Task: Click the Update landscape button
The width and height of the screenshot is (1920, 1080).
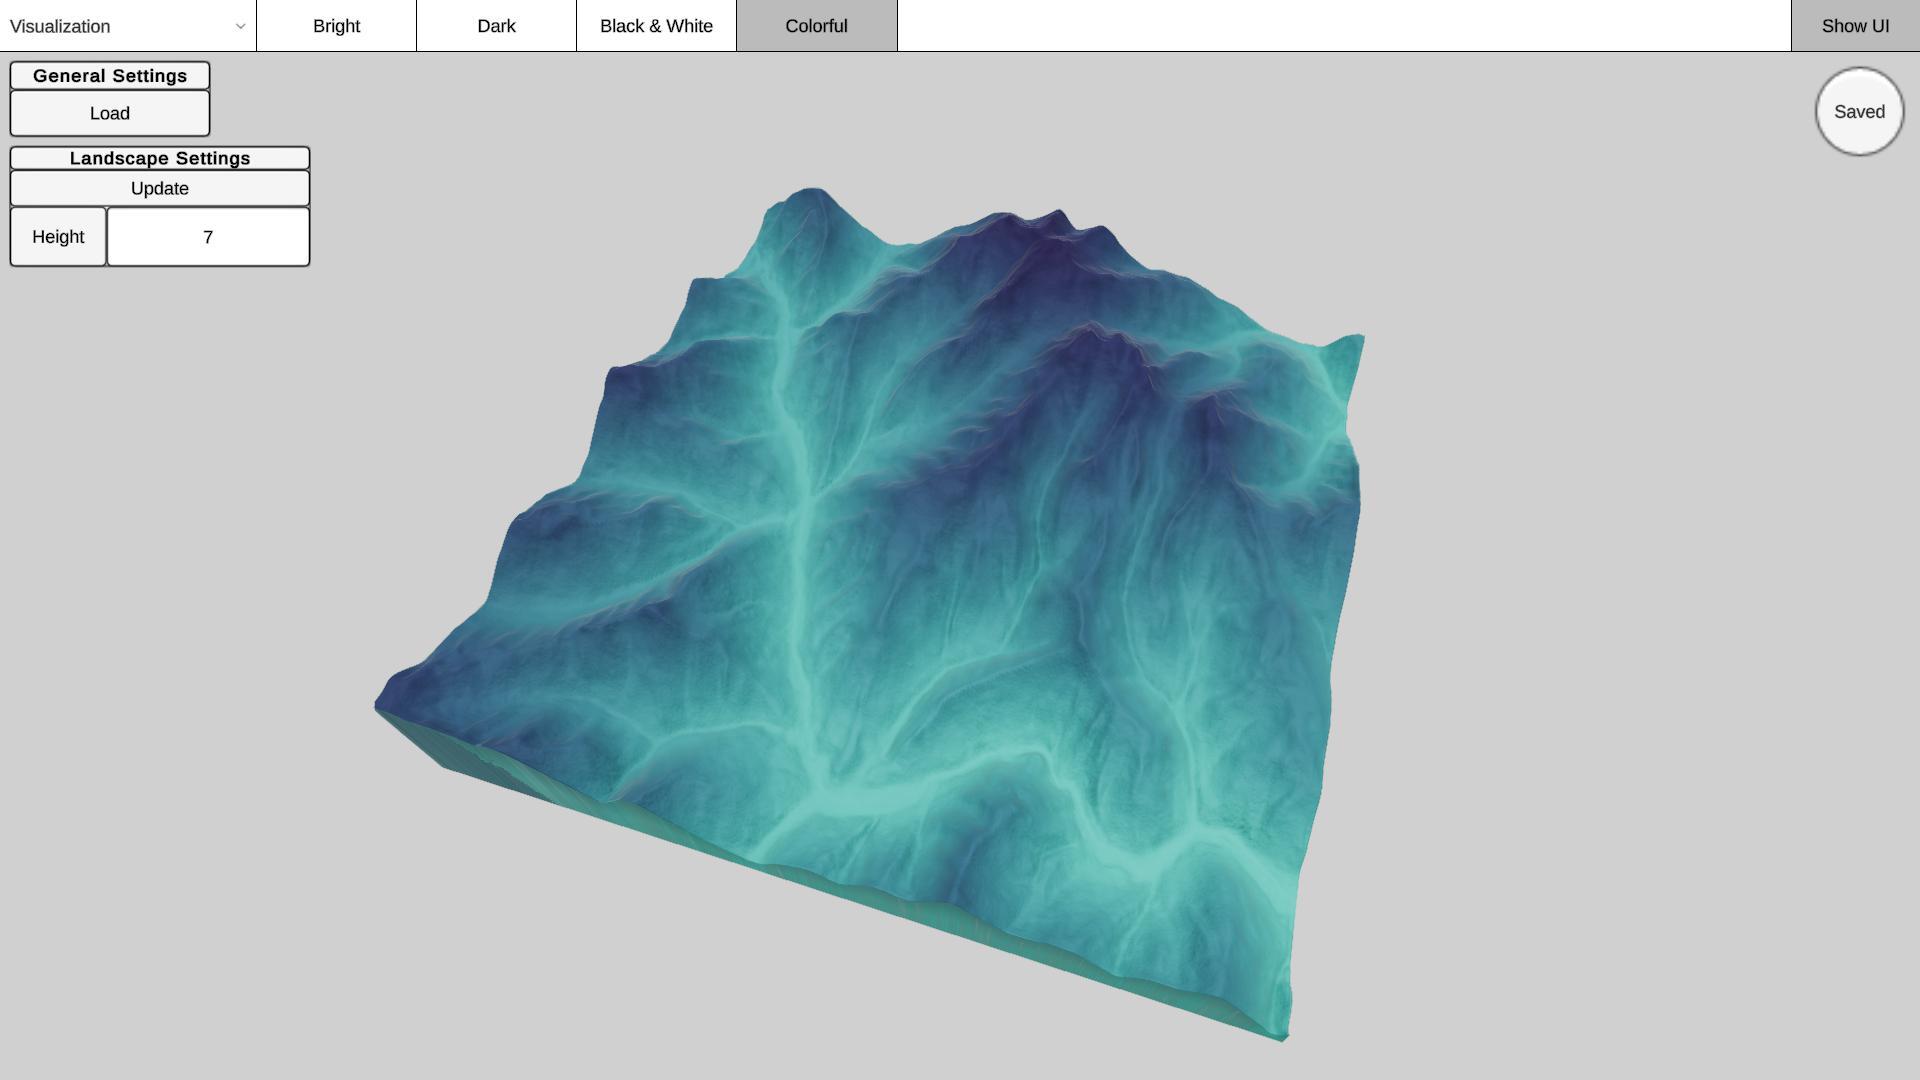Action: coord(160,188)
